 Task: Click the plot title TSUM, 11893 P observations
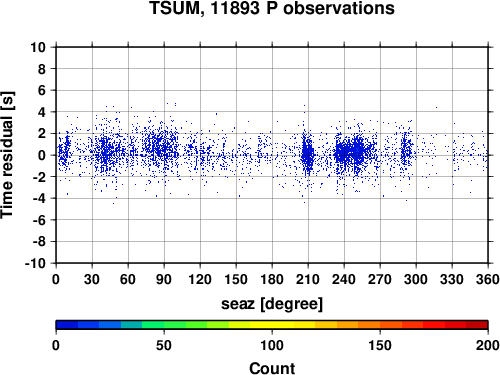(x=272, y=8)
